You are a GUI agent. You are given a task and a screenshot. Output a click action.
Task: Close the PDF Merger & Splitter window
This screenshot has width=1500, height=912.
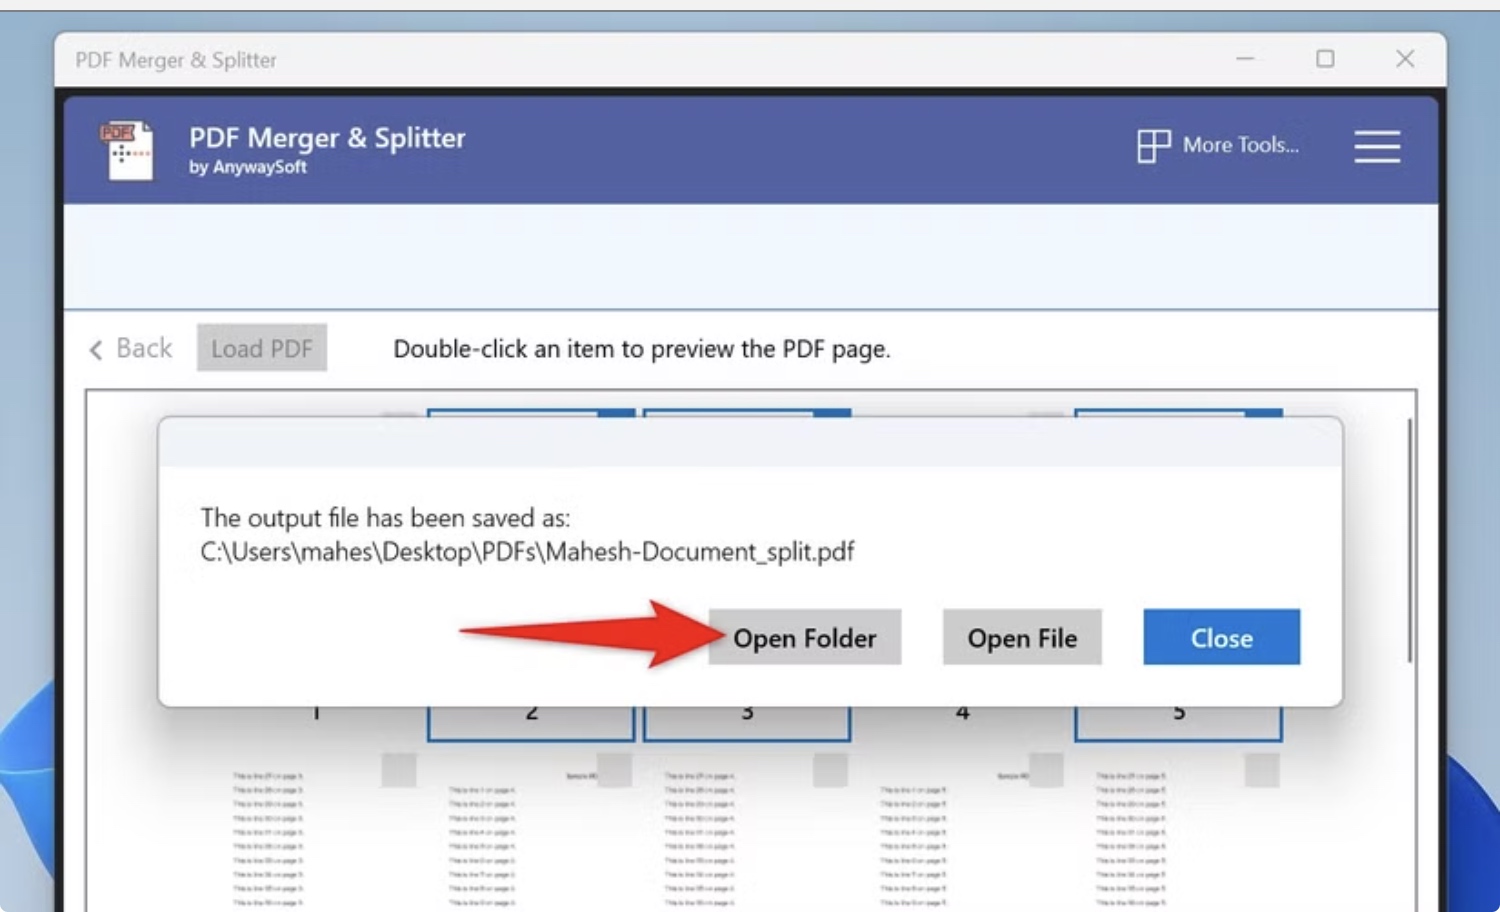[x=1405, y=59]
